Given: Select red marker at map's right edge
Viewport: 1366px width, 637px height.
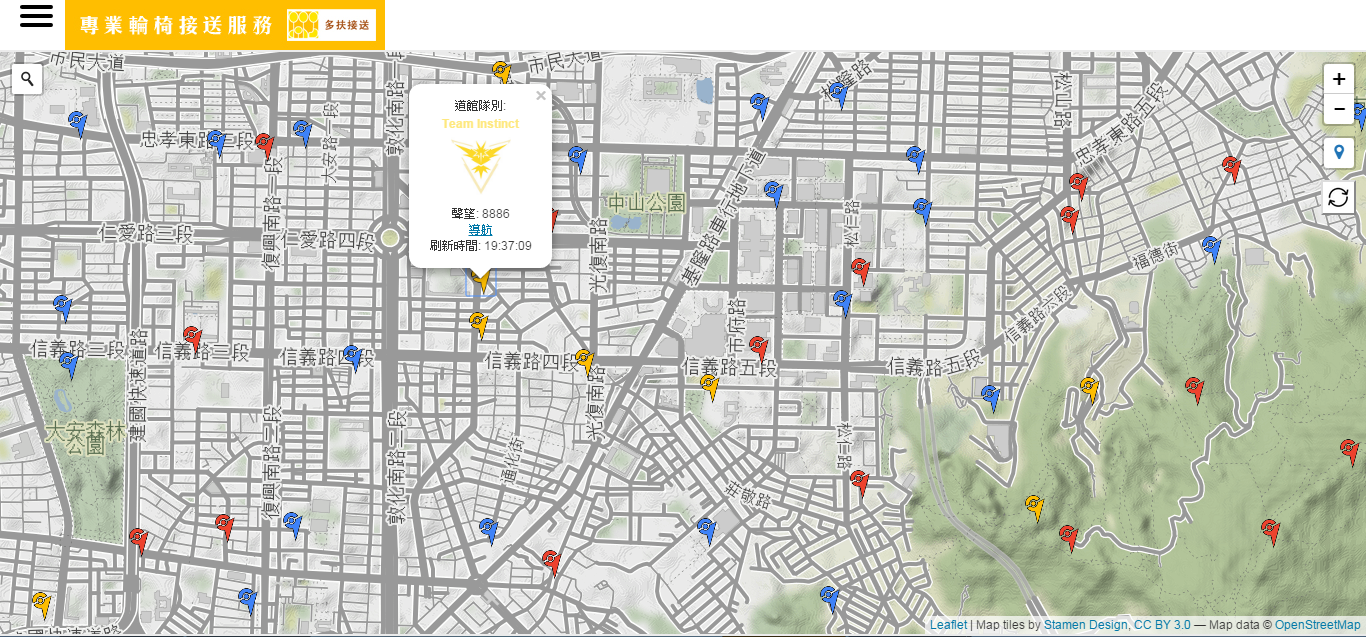Looking at the screenshot, I should [x=1349, y=451].
